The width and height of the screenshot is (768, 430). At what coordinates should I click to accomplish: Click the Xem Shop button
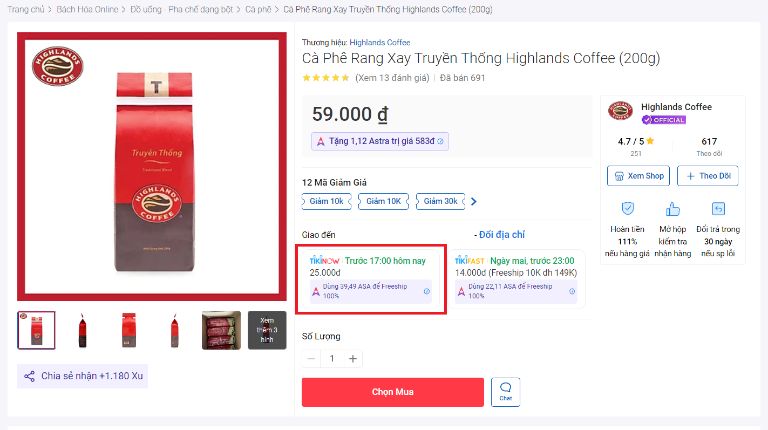coord(638,176)
